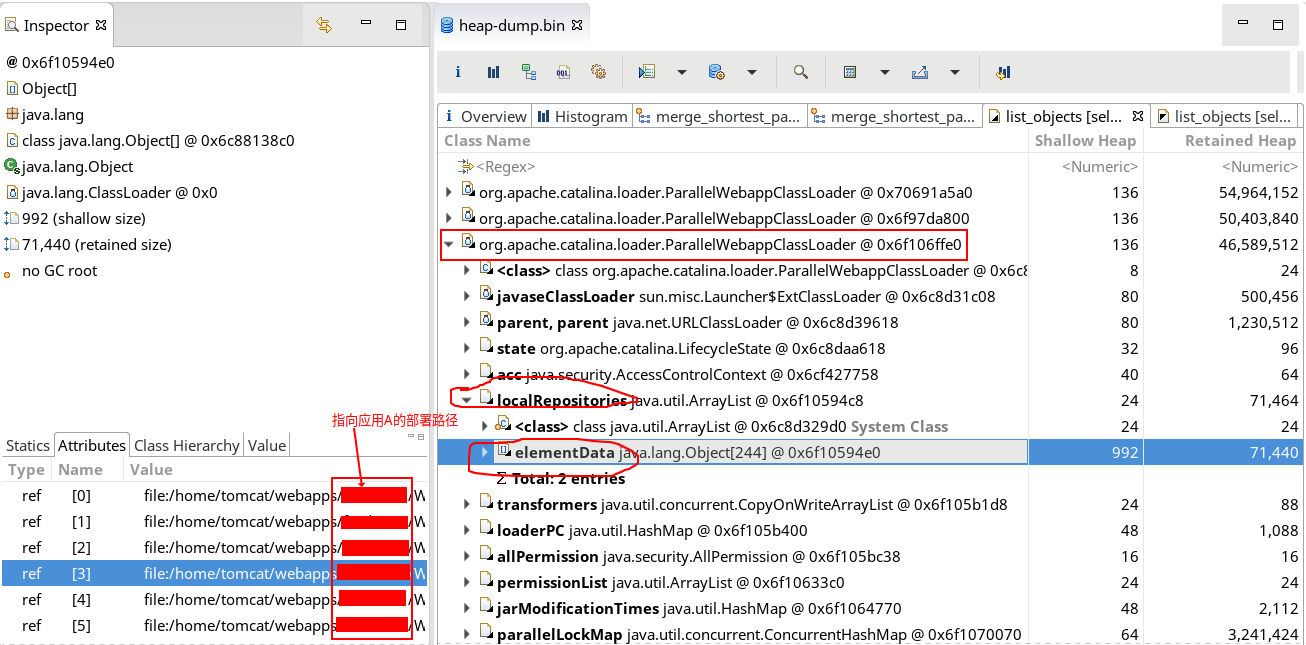Expand the elementData Object[244] node
Image resolution: width=1306 pixels, height=645 pixels.
coord(486,452)
